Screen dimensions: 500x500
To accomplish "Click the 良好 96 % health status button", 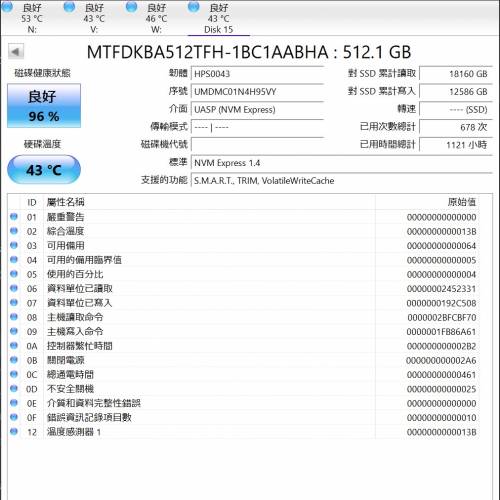I will [x=44, y=106].
